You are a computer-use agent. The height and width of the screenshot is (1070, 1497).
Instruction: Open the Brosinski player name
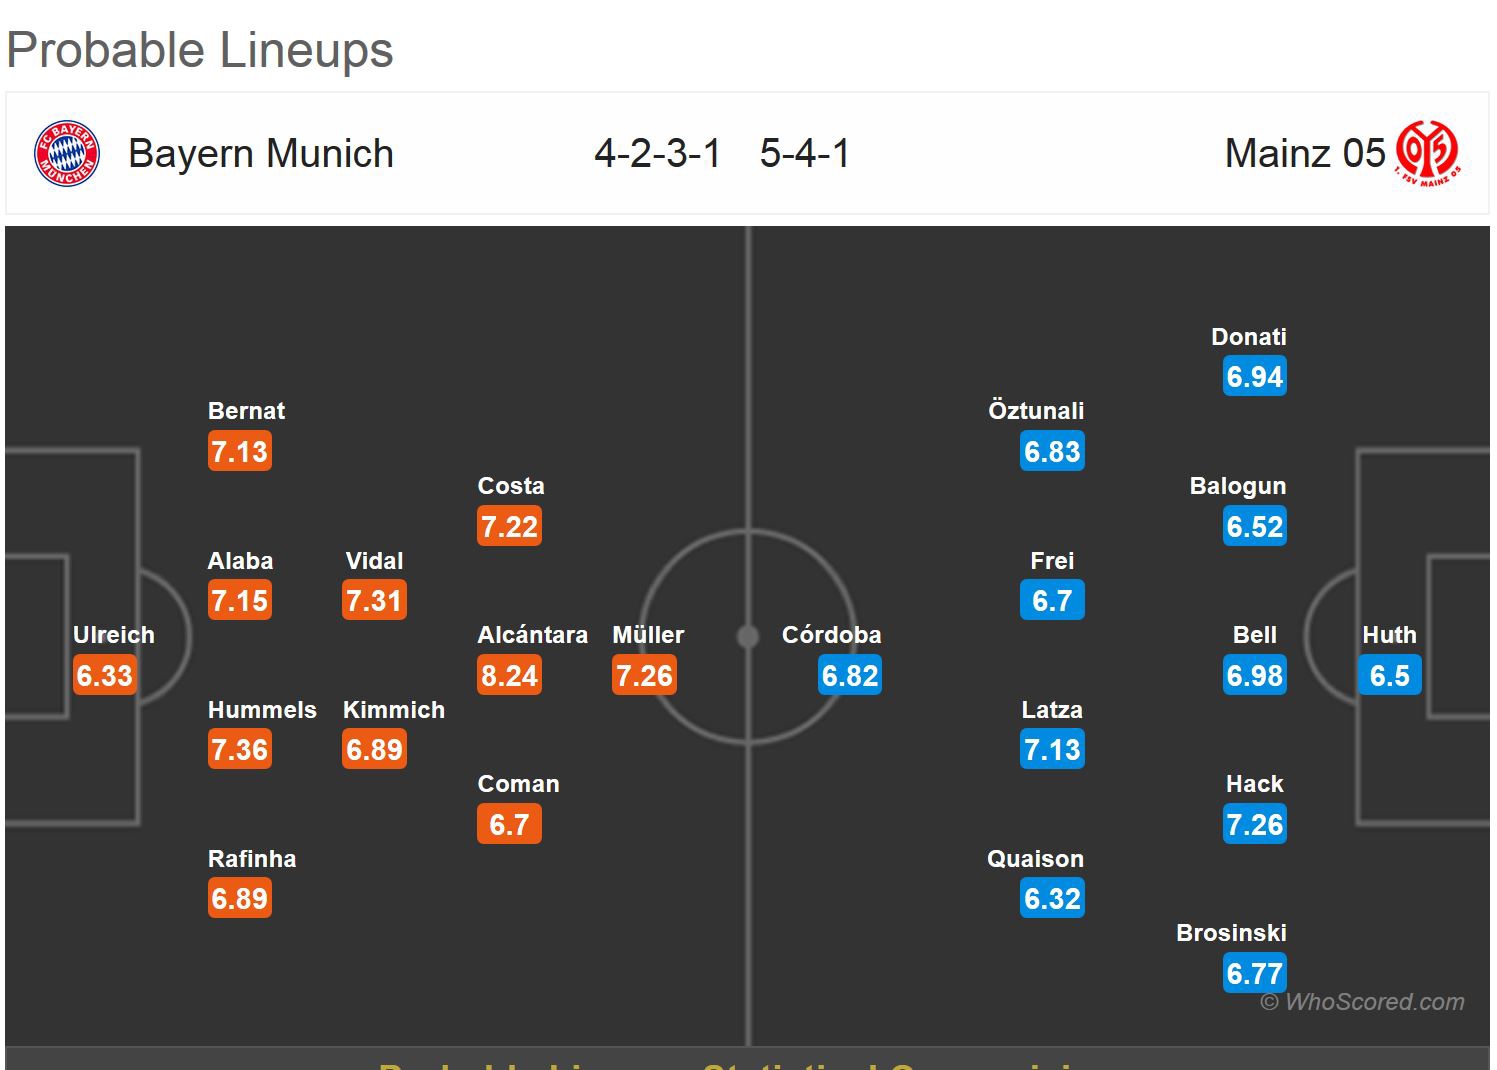(x=1231, y=933)
